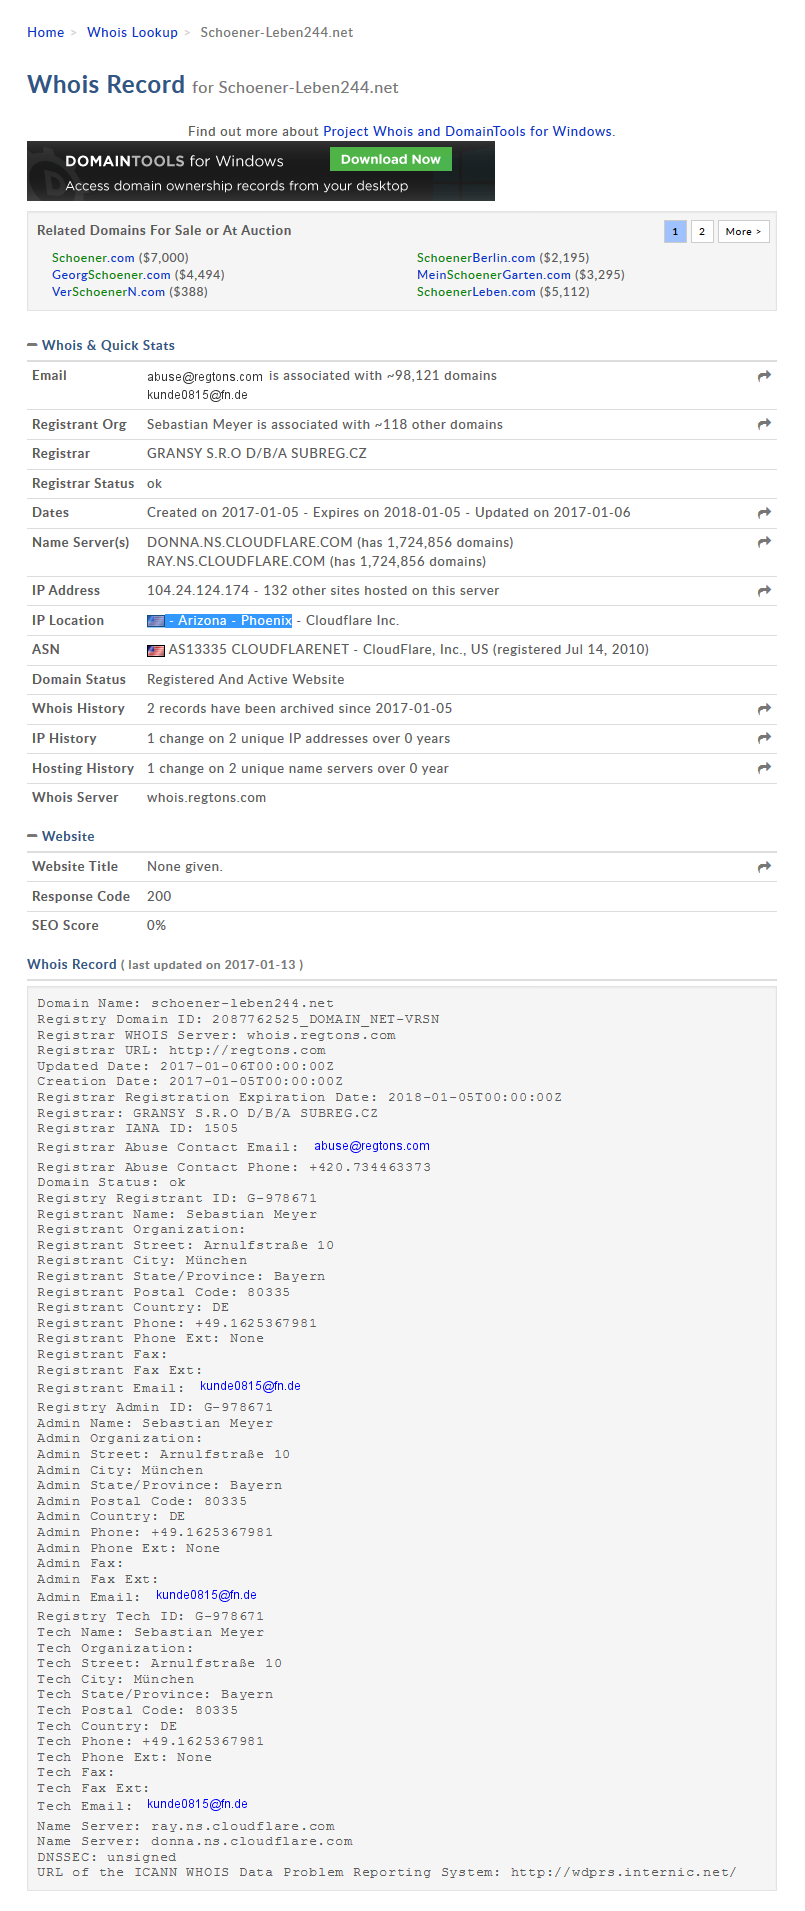Image resolution: width=805 pixels, height=1911 pixels.
Task: Click the US flag icon in ASN row
Action: (x=155, y=650)
